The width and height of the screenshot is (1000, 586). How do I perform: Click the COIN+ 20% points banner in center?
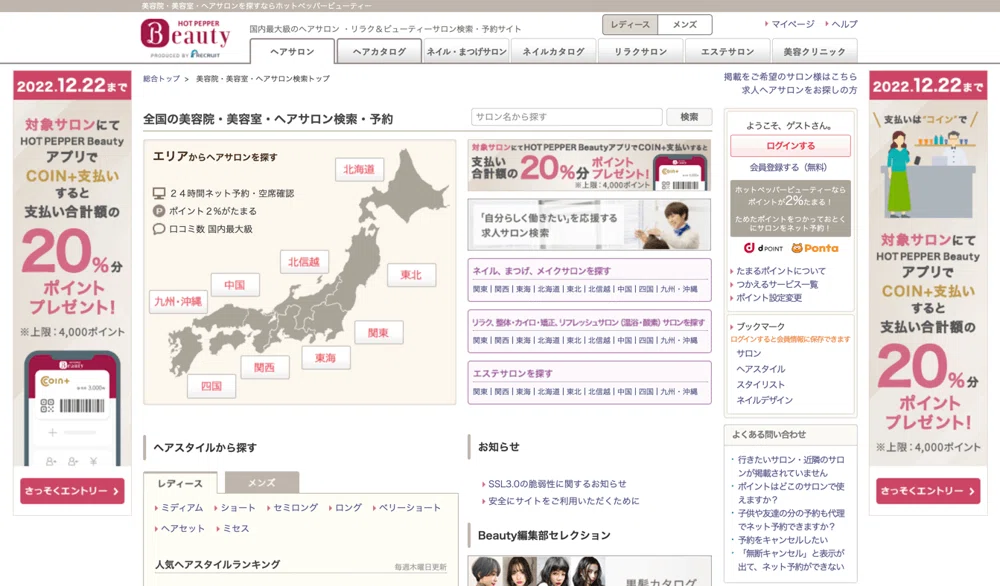point(589,166)
